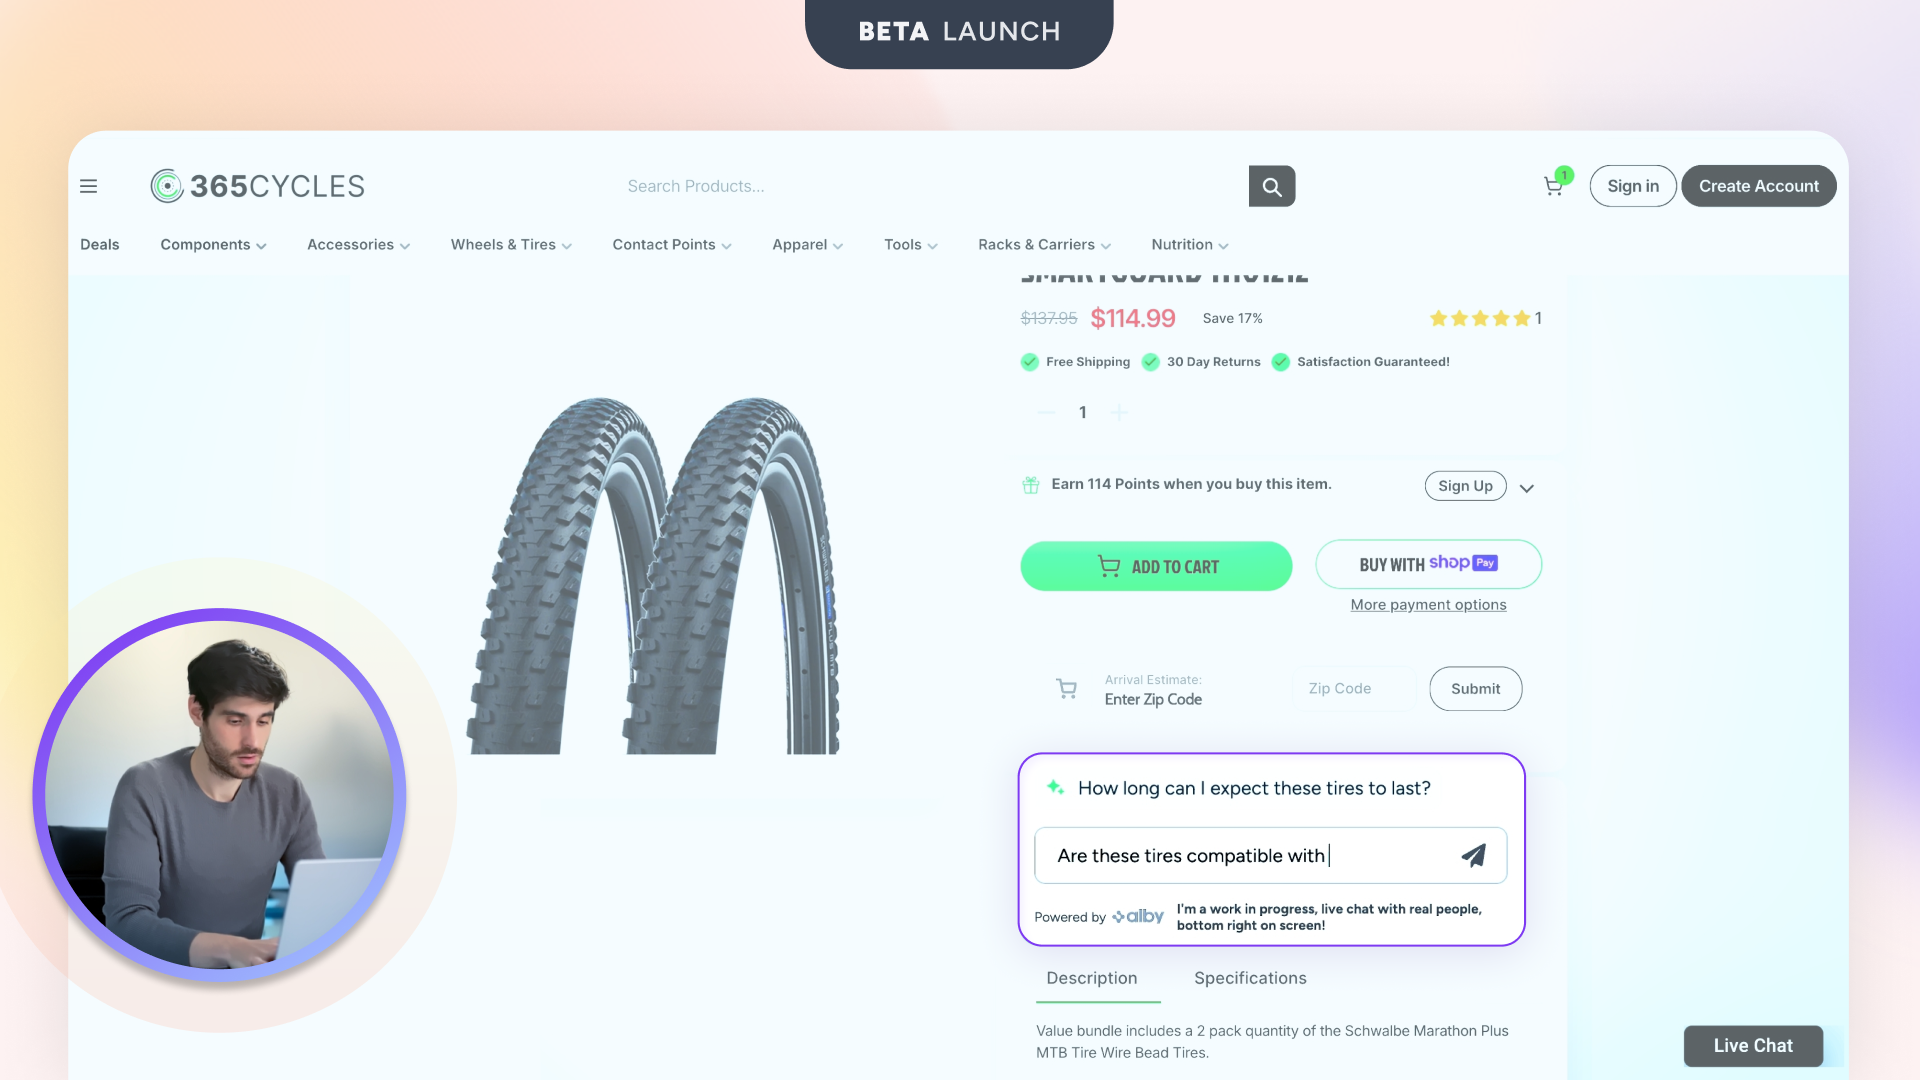Click 30 Day Returns badge
This screenshot has height=1080, width=1920.
tap(1202, 362)
